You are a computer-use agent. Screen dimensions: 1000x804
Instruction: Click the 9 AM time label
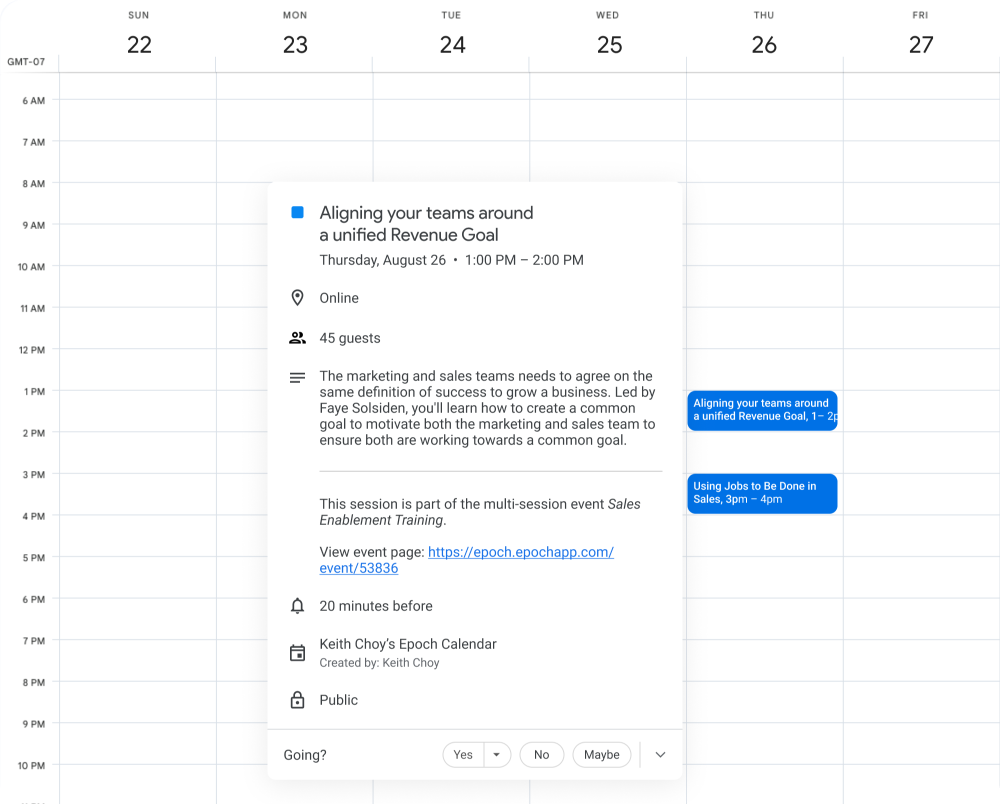point(34,225)
